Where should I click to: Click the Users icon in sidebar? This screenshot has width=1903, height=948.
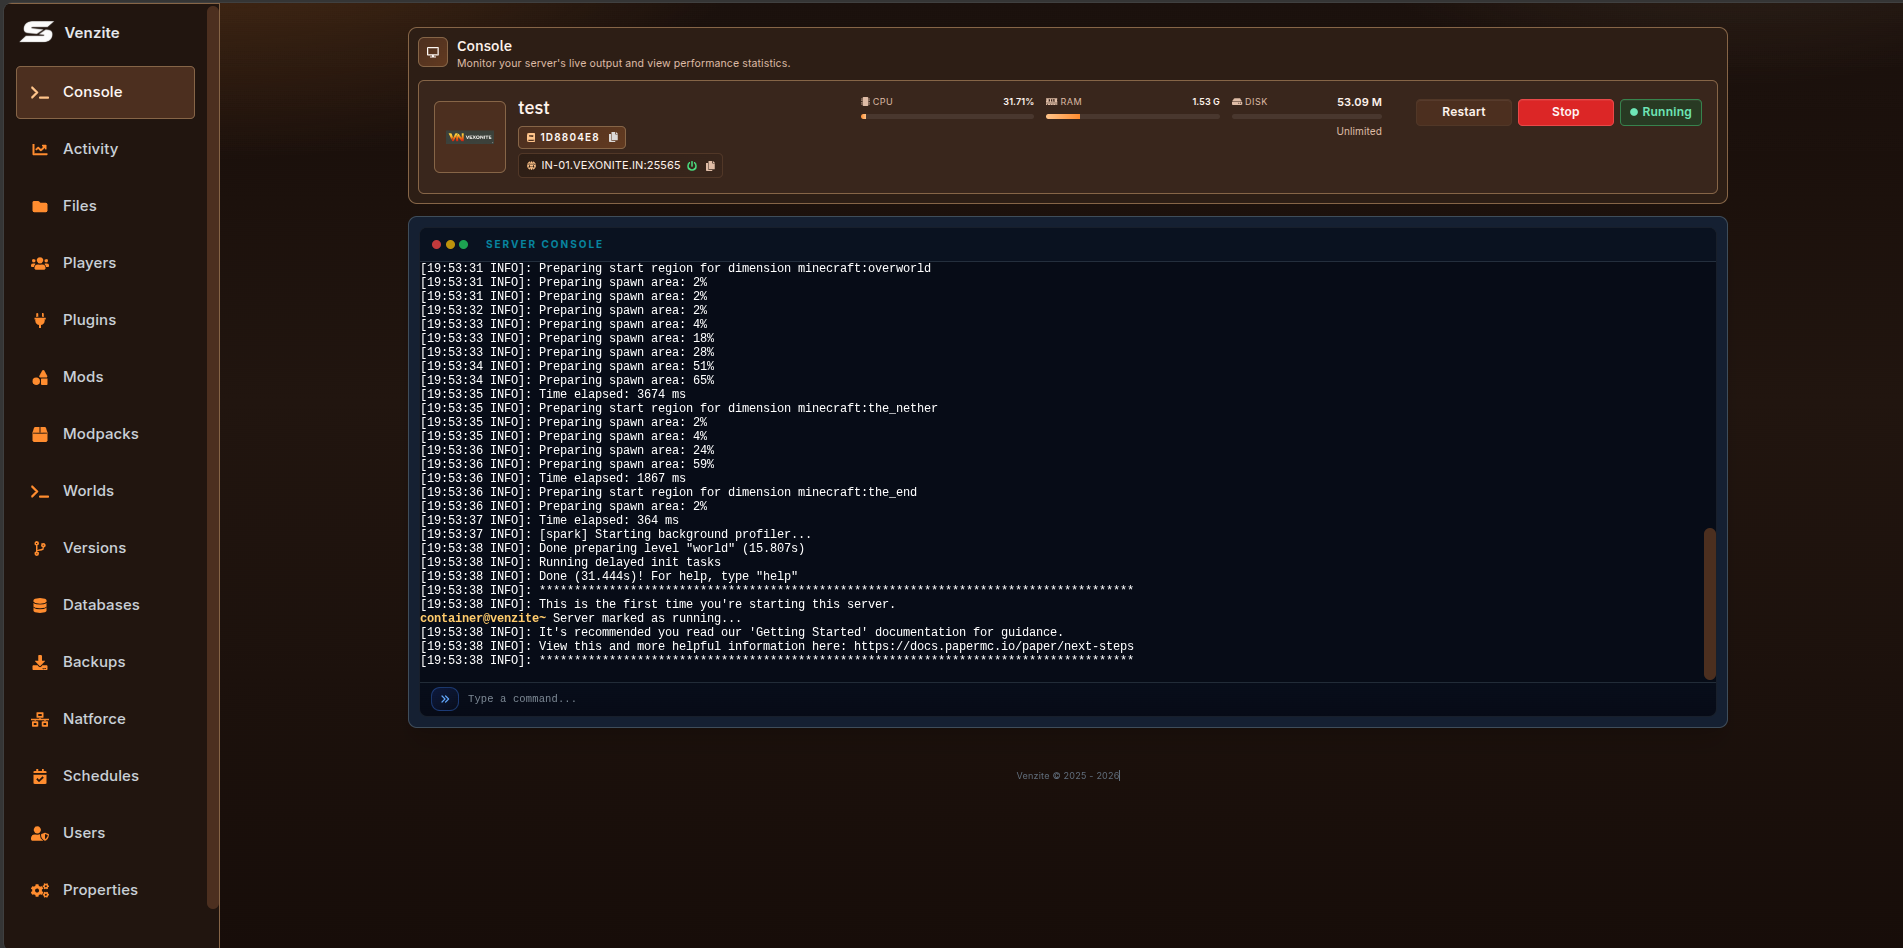[x=40, y=833]
